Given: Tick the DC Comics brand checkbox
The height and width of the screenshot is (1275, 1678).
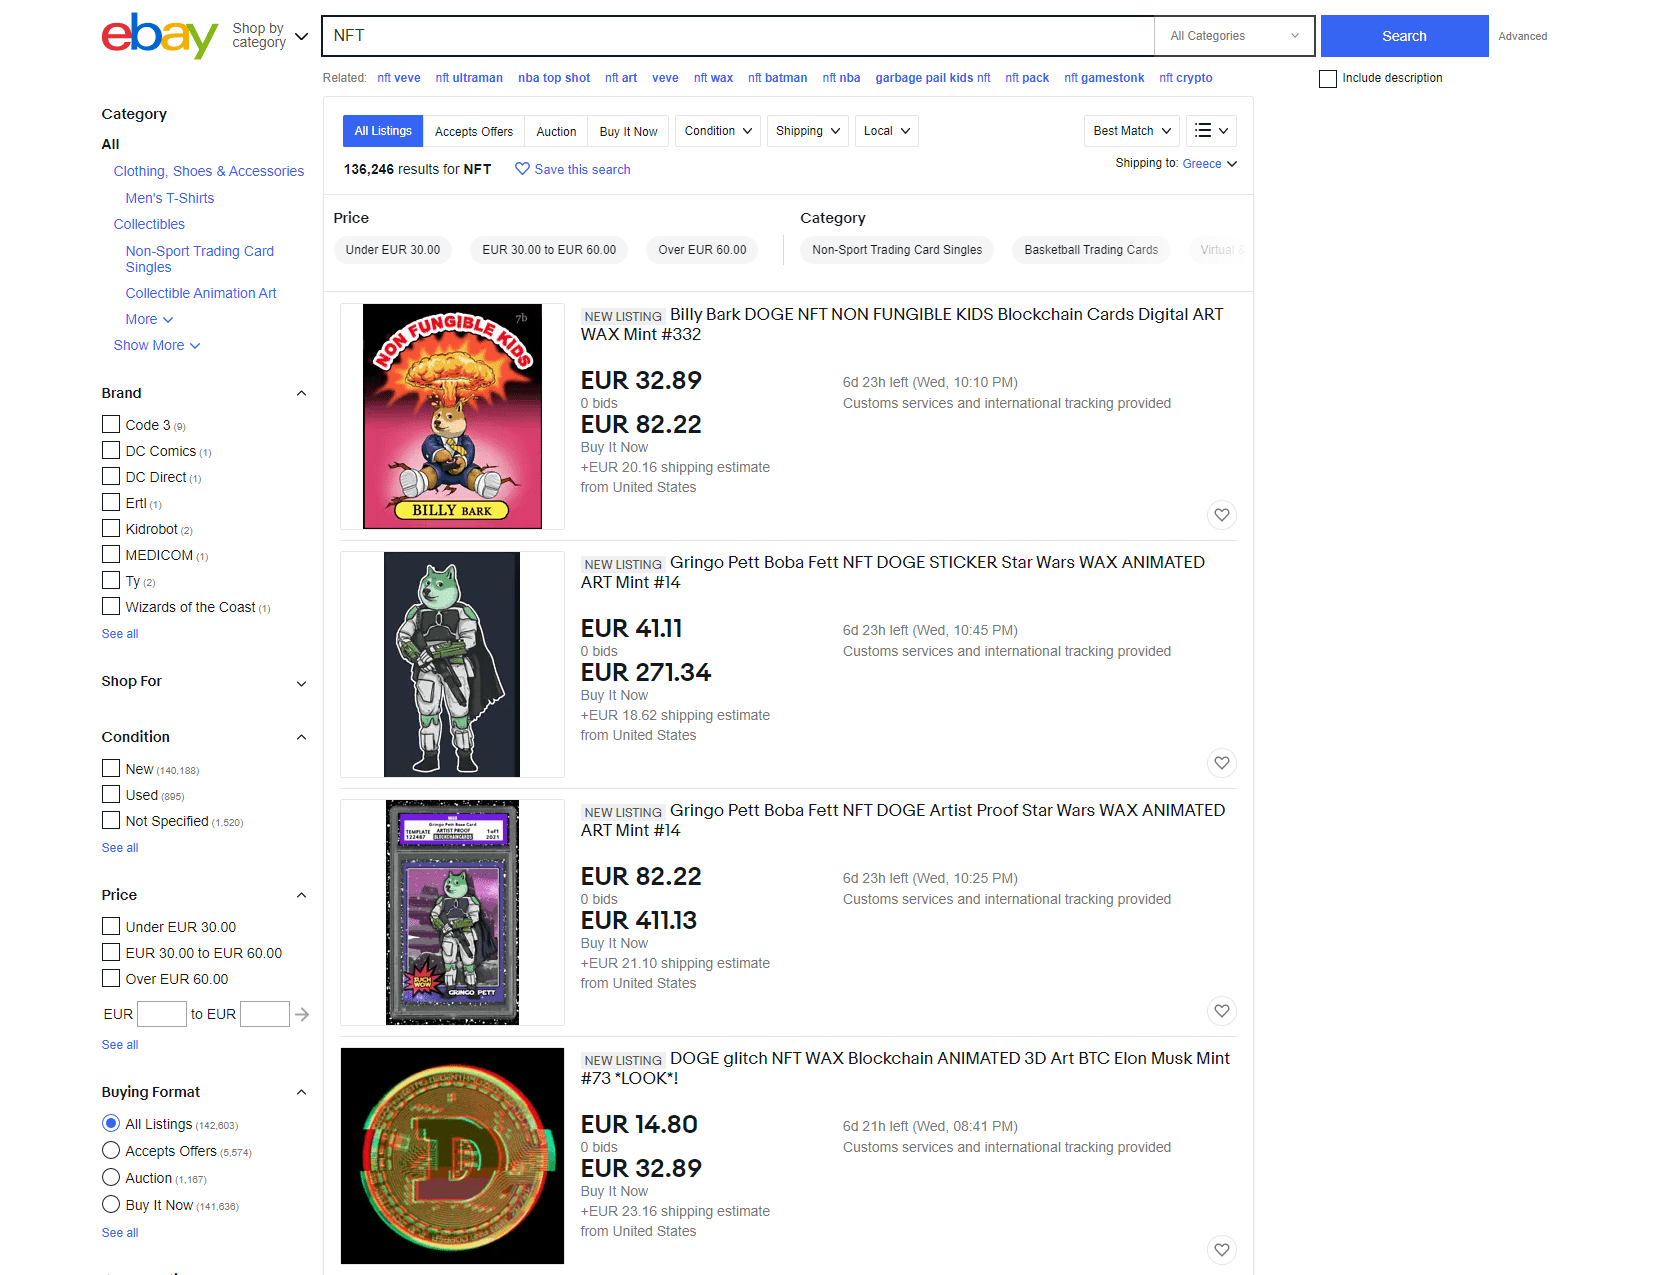Looking at the screenshot, I should tap(111, 450).
